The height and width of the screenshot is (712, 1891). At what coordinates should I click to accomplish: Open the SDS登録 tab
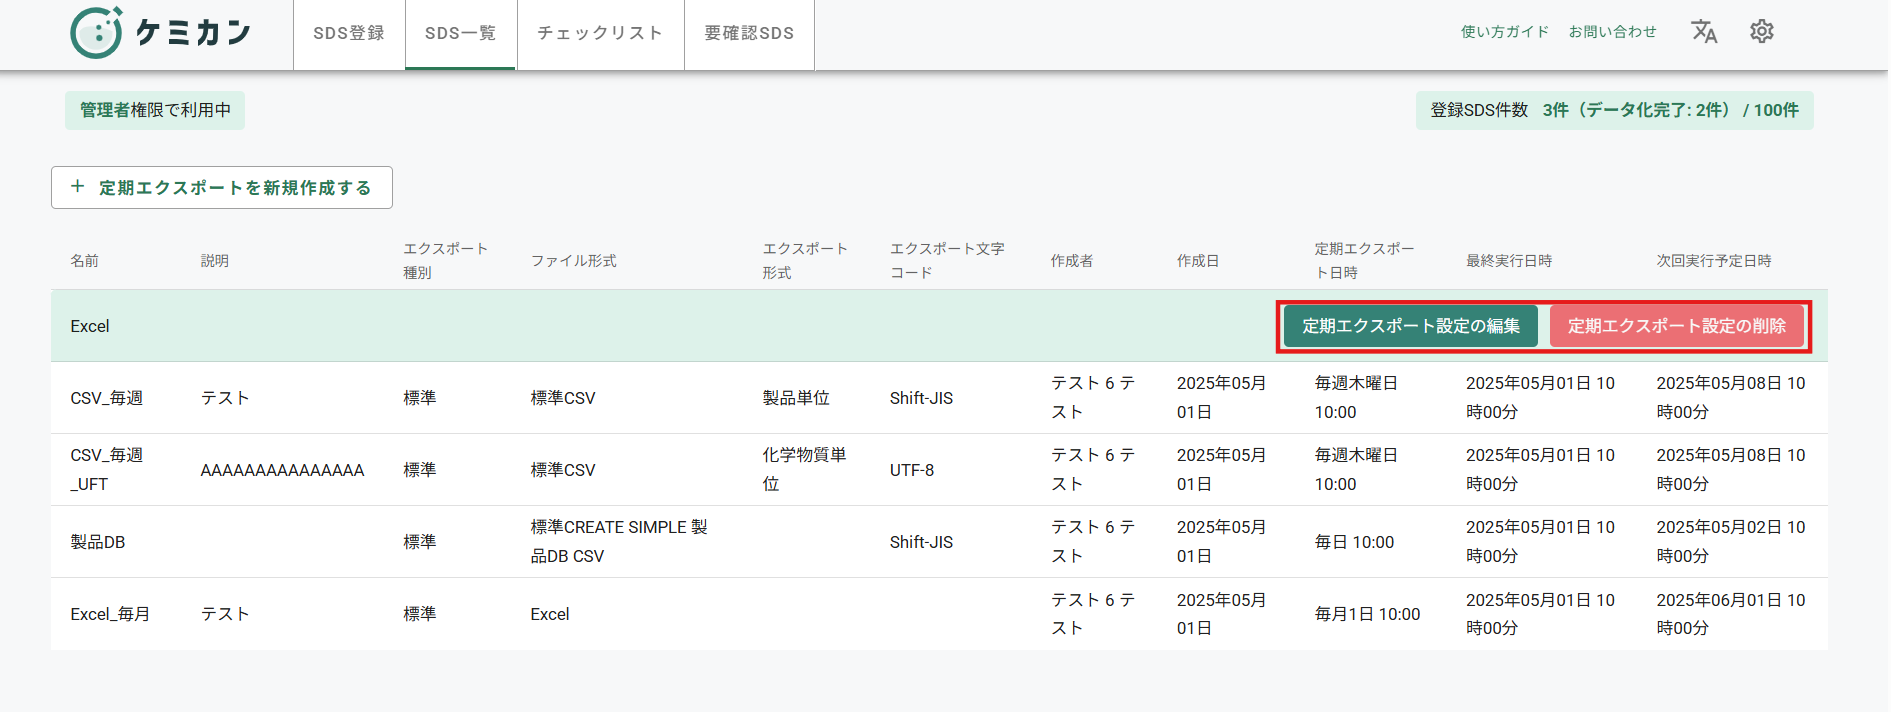tap(349, 34)
